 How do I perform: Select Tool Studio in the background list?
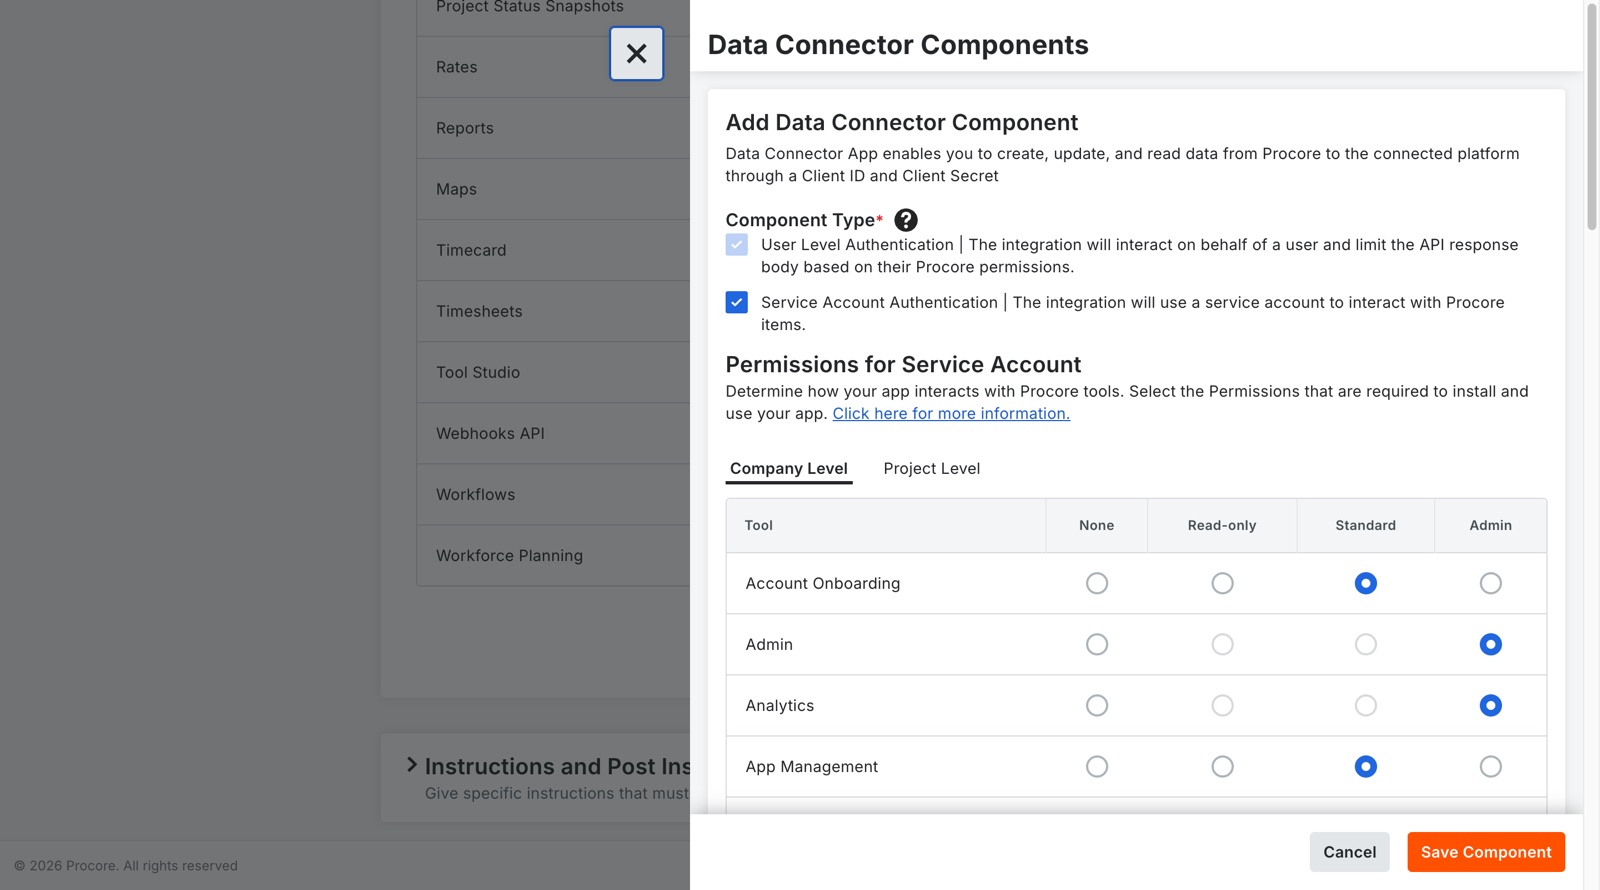[553, 372]
